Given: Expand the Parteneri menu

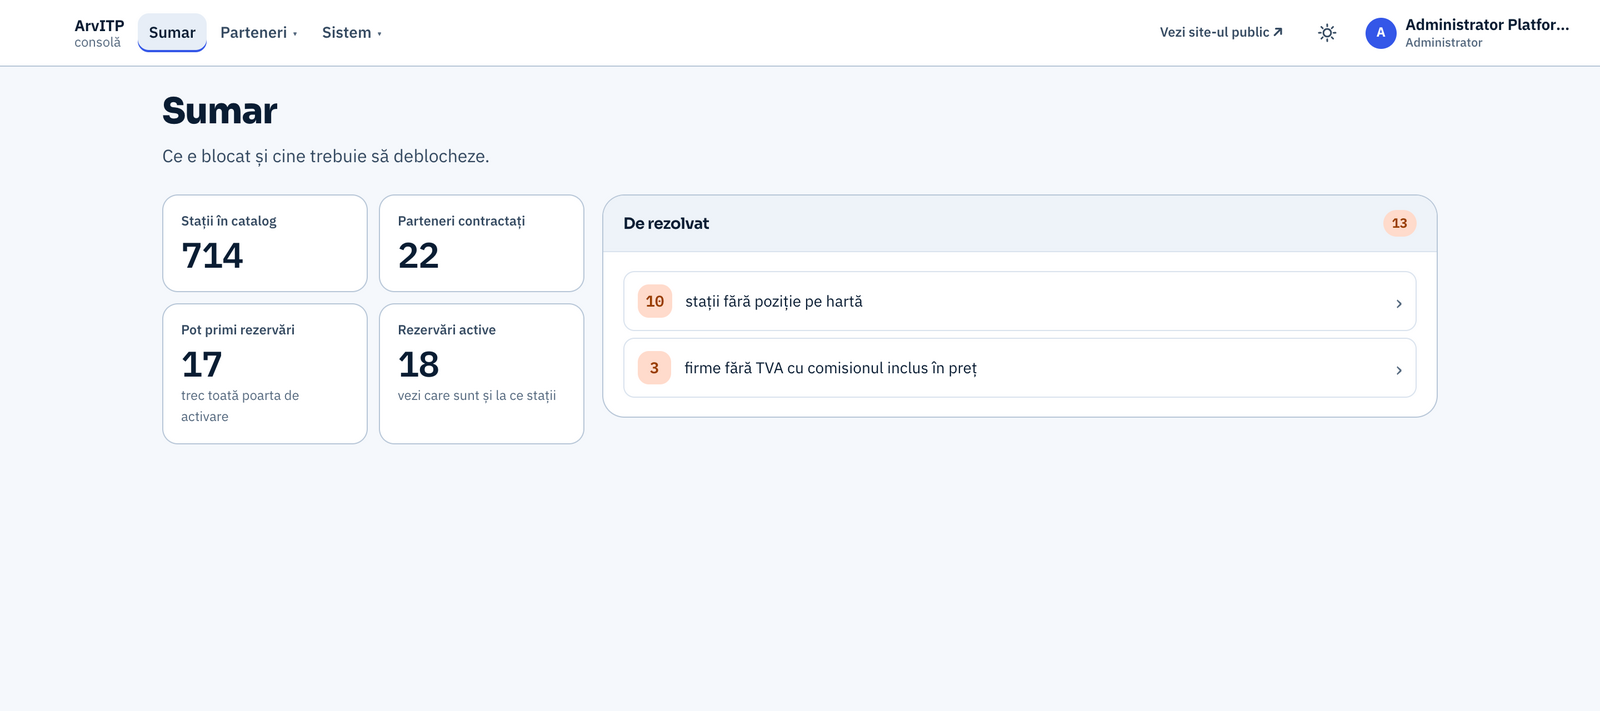Looking at the screenshot, I should [259, 33].
